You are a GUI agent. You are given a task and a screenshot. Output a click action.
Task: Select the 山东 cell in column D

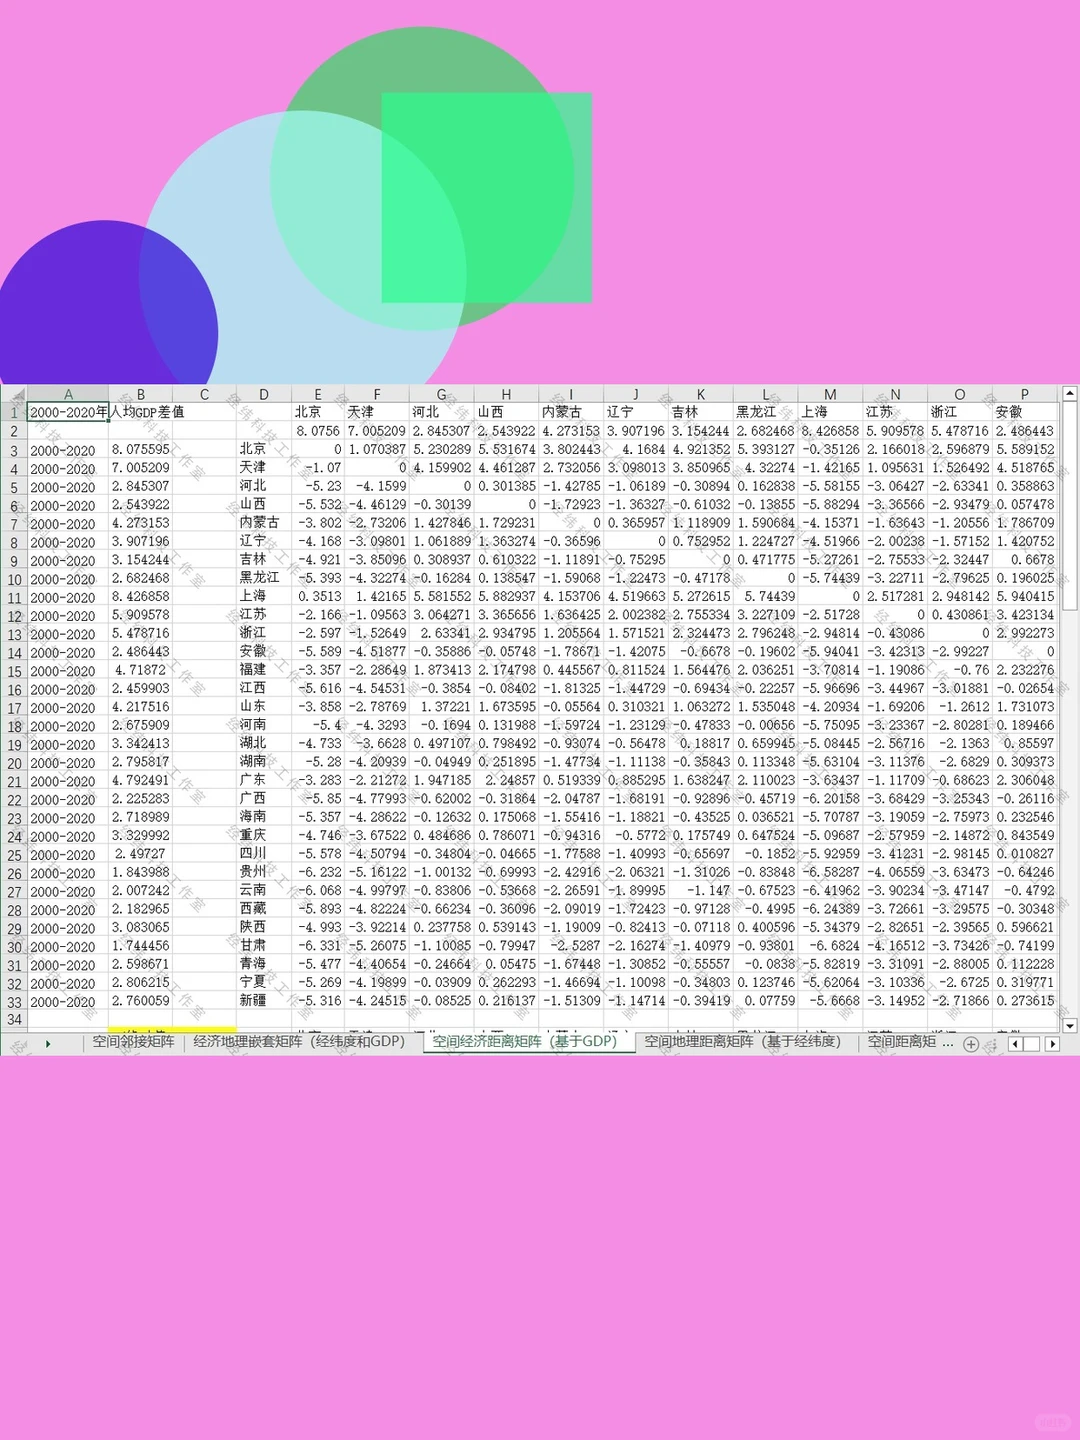(x=264, y=707)
